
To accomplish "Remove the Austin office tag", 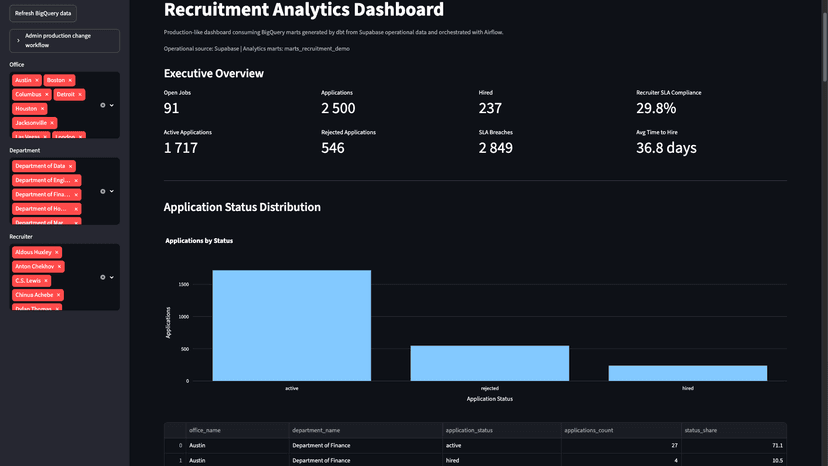I will 37,80.
